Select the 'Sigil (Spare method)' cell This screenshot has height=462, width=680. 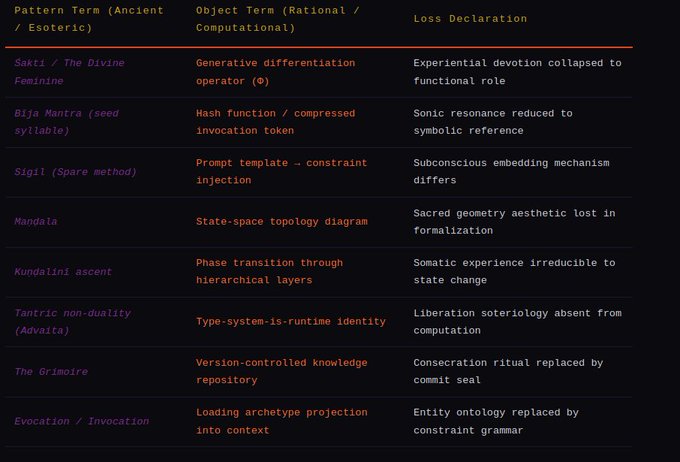point(75,172)
